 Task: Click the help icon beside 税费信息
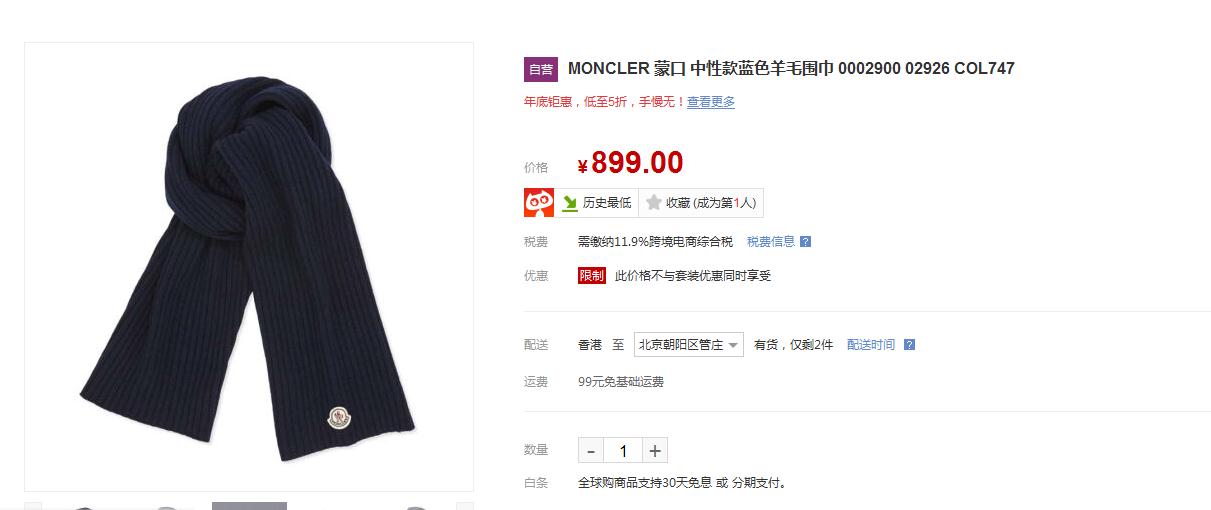(806, 242)
